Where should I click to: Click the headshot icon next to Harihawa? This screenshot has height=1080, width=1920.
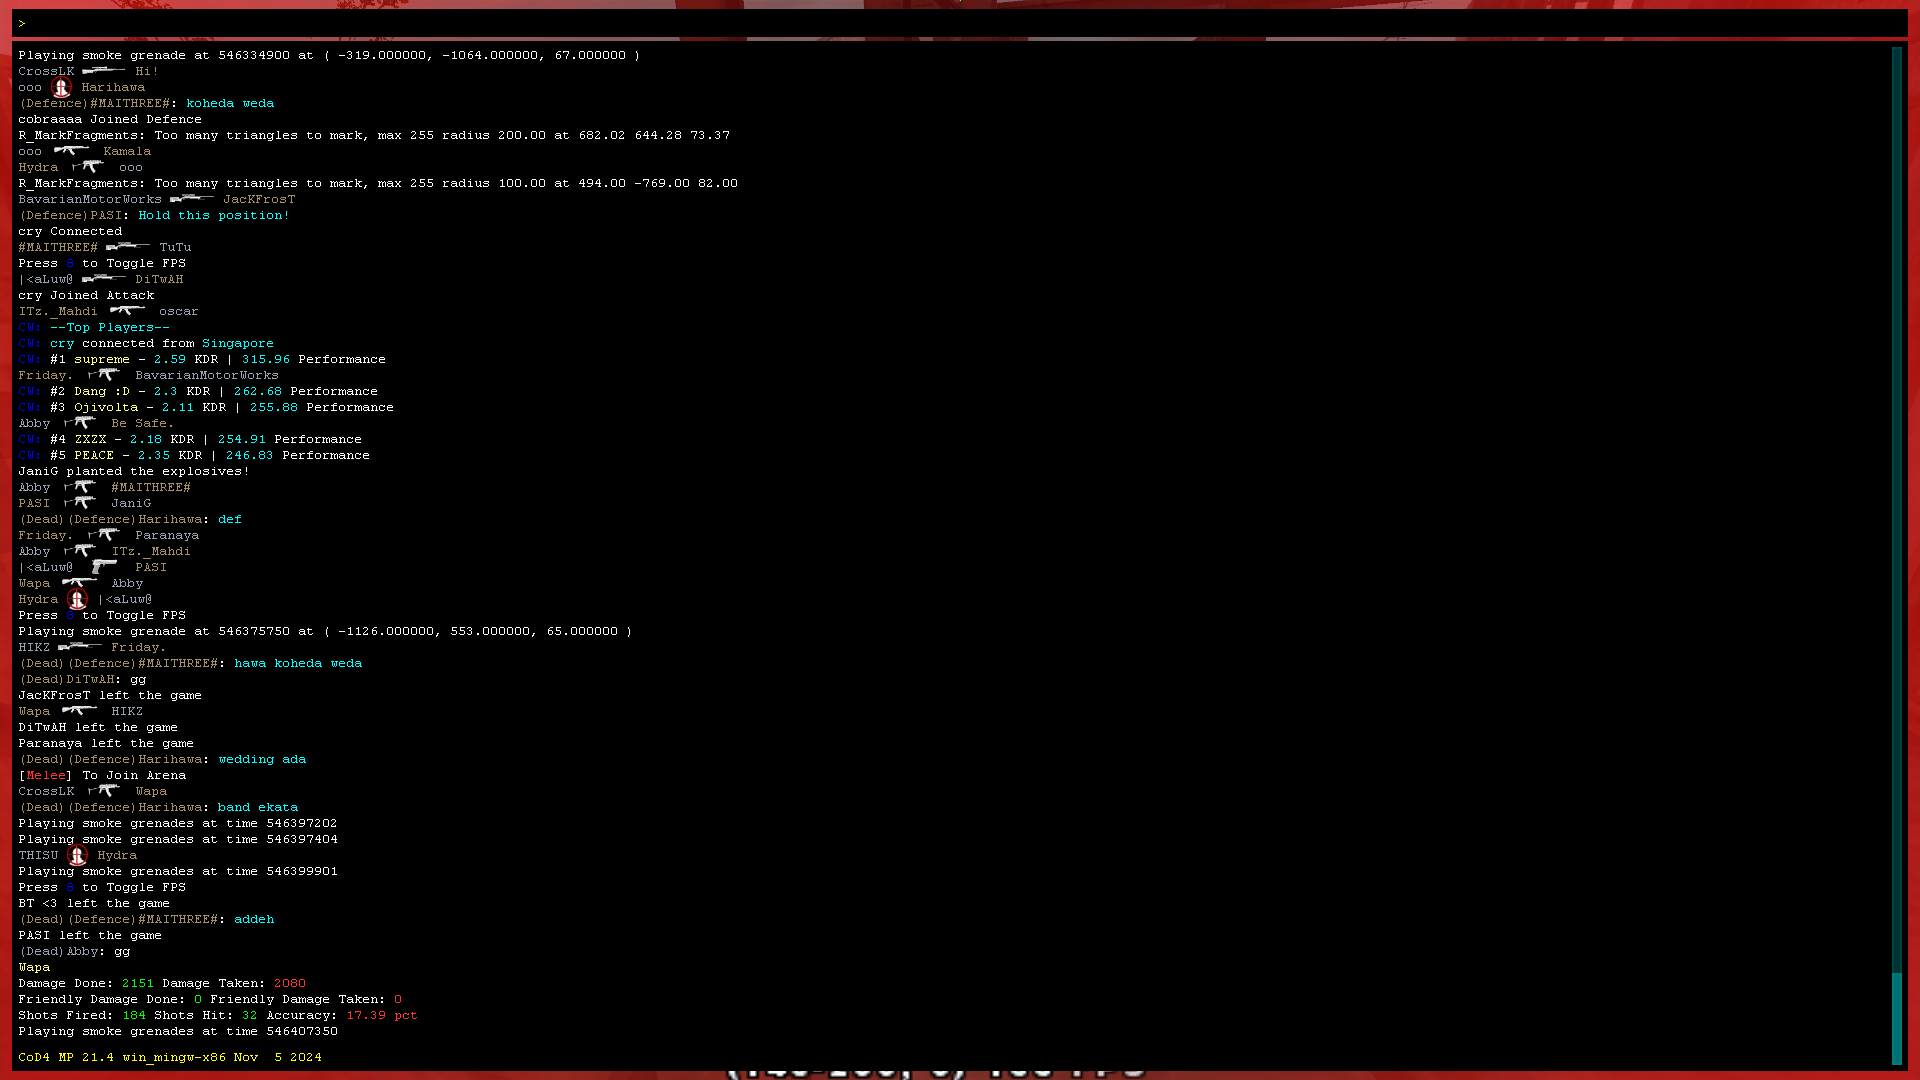coord(62,88)
